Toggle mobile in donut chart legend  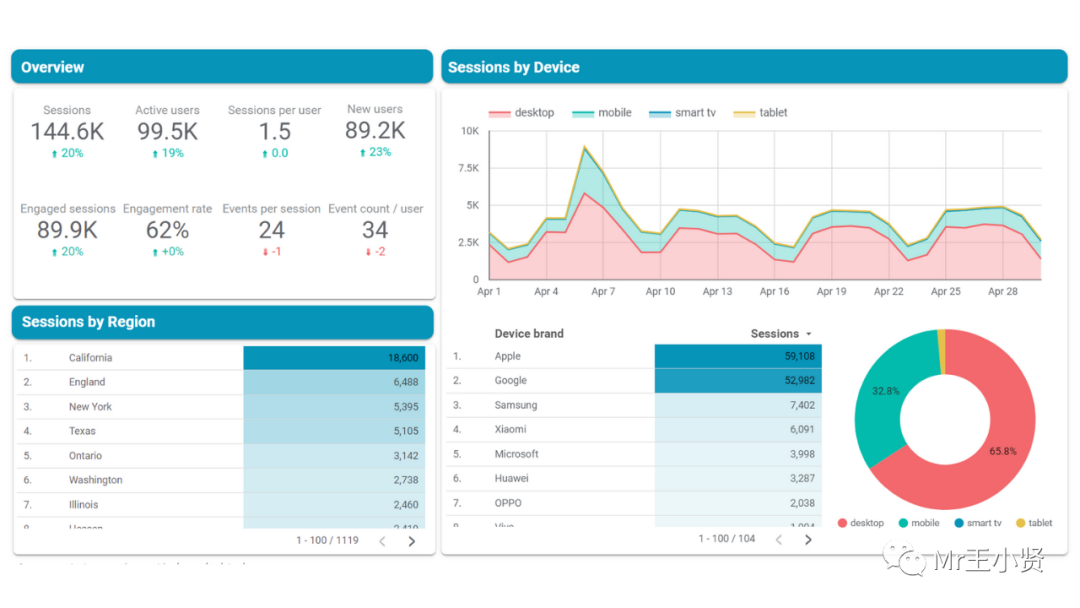919,523
